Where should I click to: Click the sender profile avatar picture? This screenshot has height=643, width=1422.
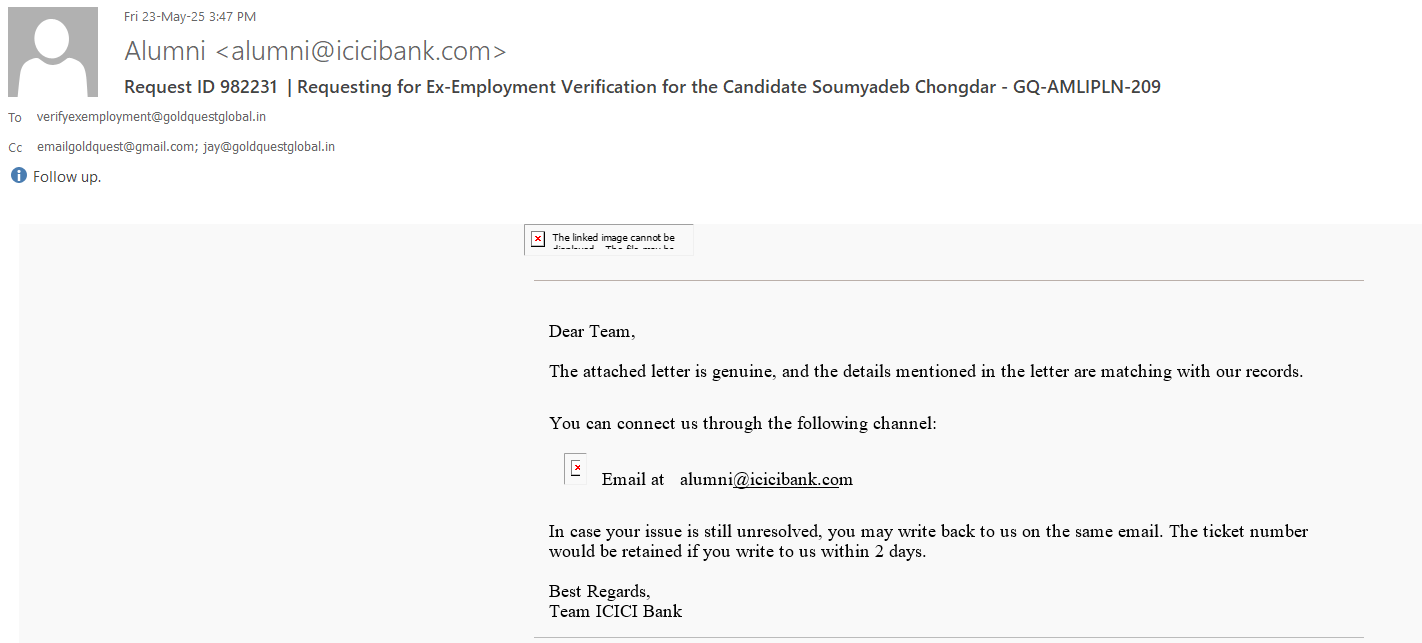click(53, 52)
